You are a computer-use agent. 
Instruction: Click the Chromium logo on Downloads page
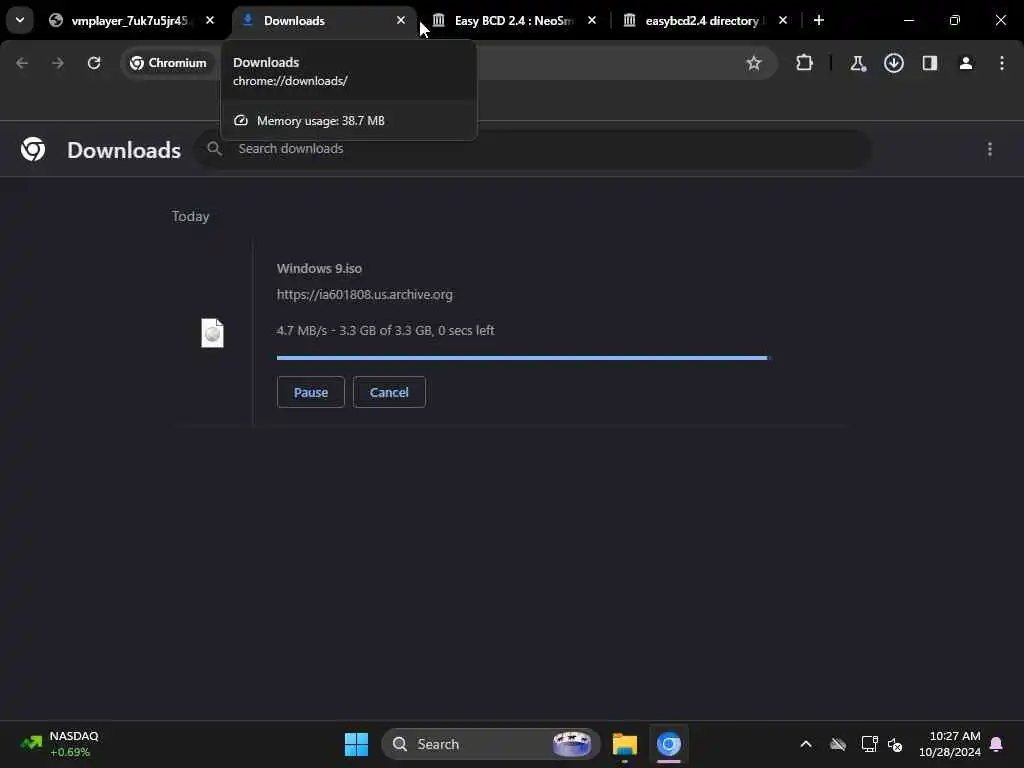pyautogui.click(x=33, y=149)
